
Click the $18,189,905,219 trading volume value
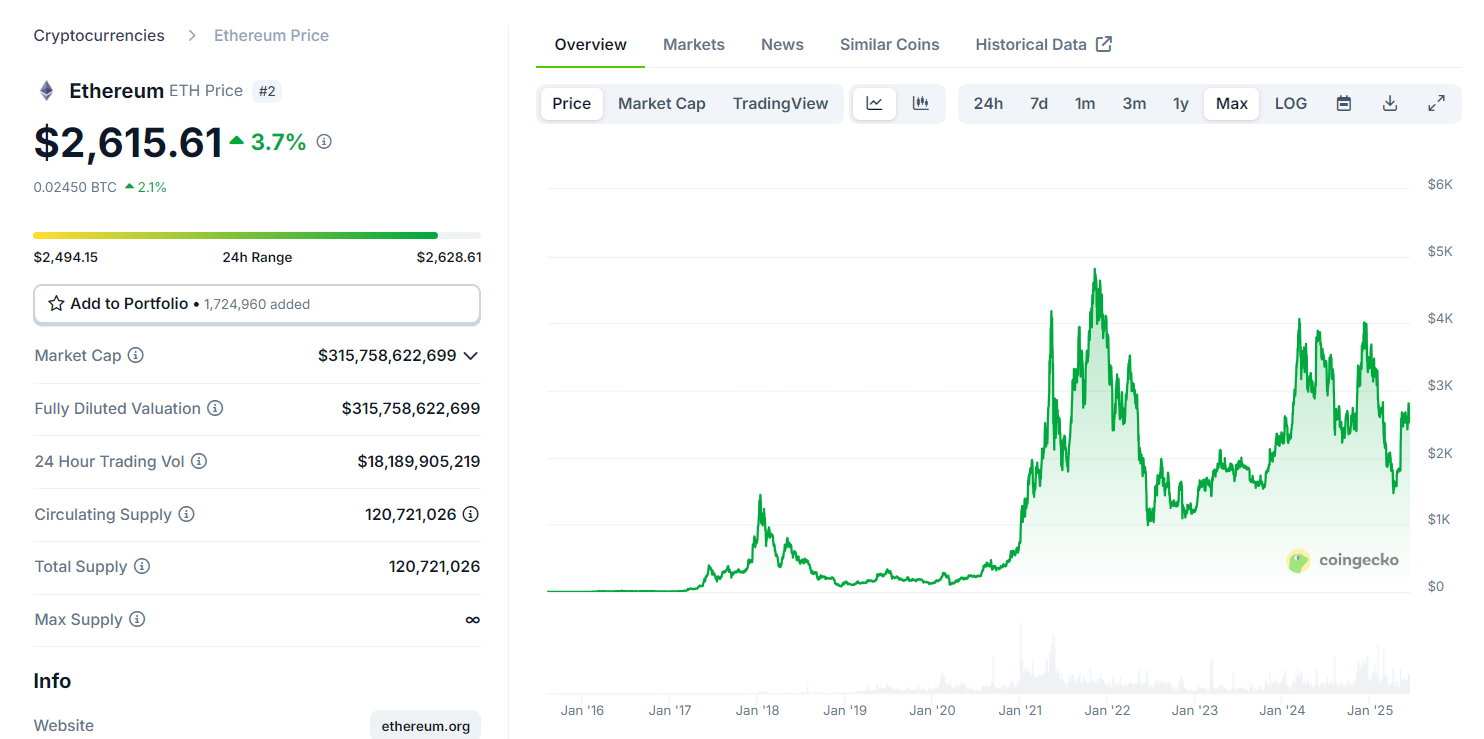click(x=419, y=461)
